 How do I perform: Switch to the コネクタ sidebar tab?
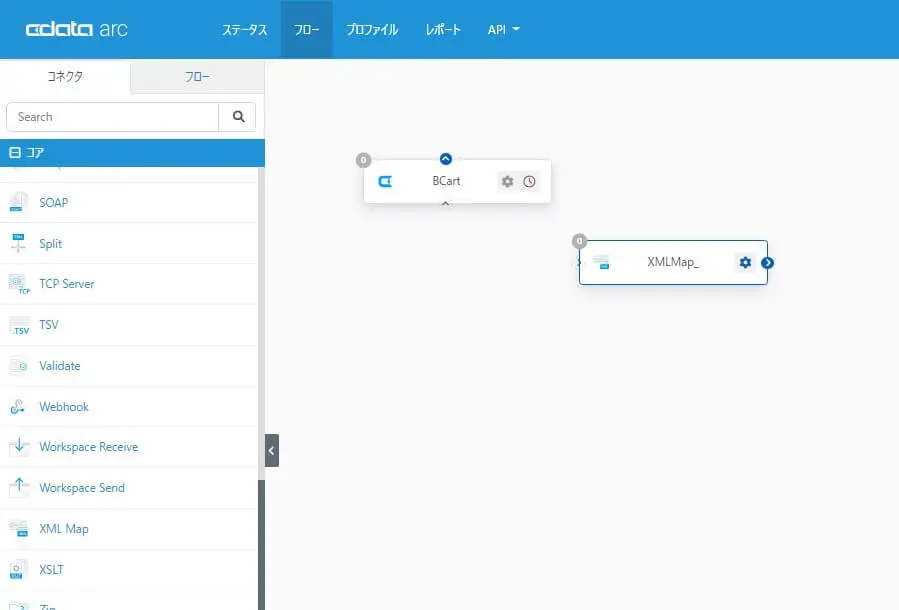[x=65, y=76]
